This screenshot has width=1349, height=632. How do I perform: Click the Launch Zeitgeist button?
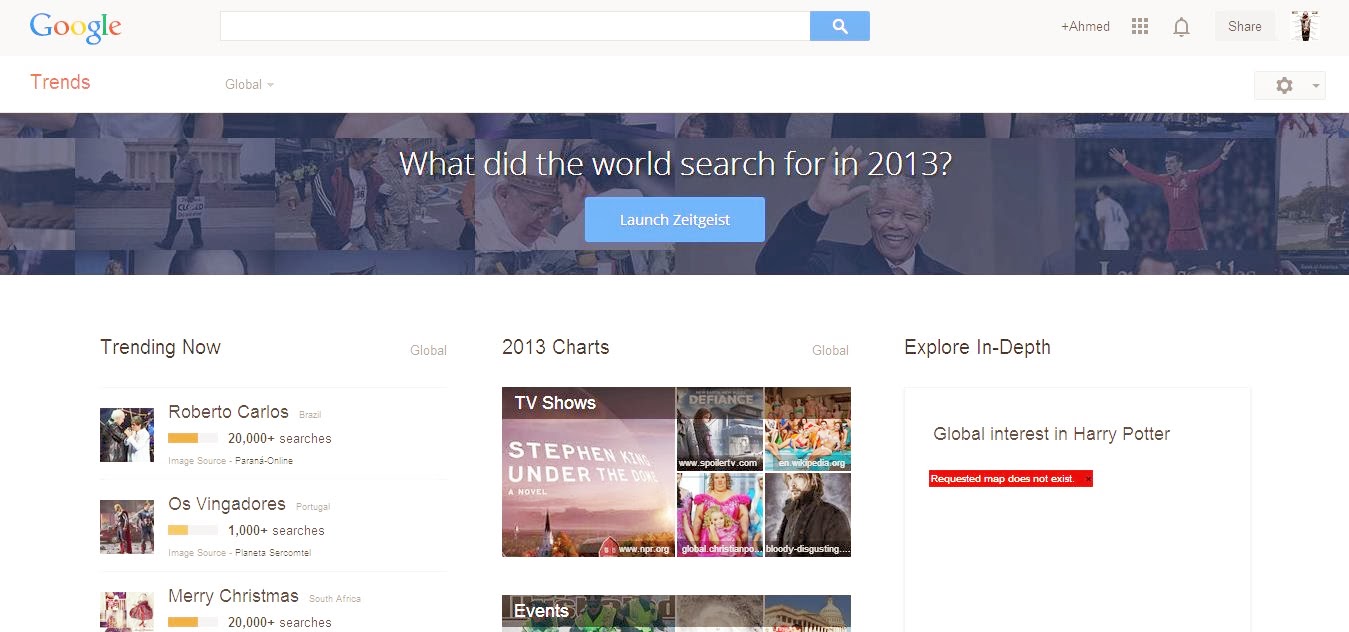(x=675, y=220)
